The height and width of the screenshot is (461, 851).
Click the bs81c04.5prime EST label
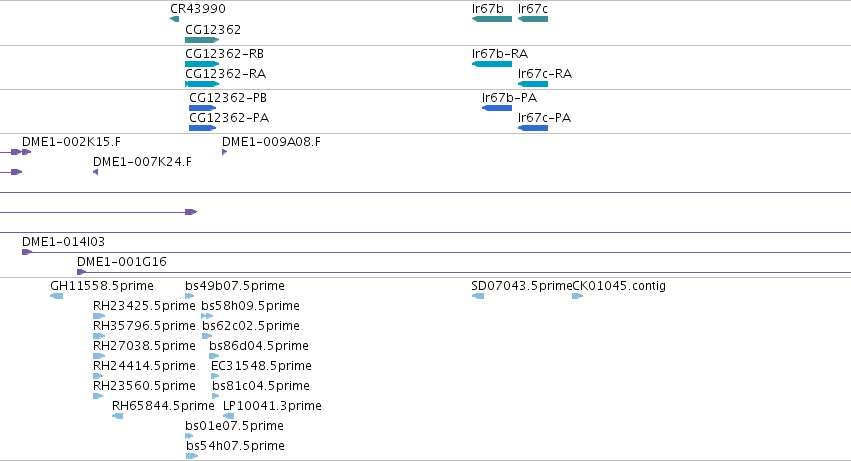[261, 386]
